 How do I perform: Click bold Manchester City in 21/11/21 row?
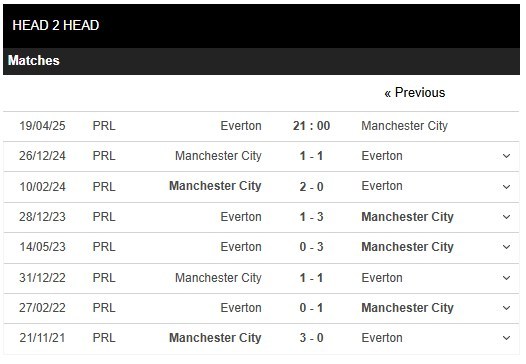click(215, 338)
